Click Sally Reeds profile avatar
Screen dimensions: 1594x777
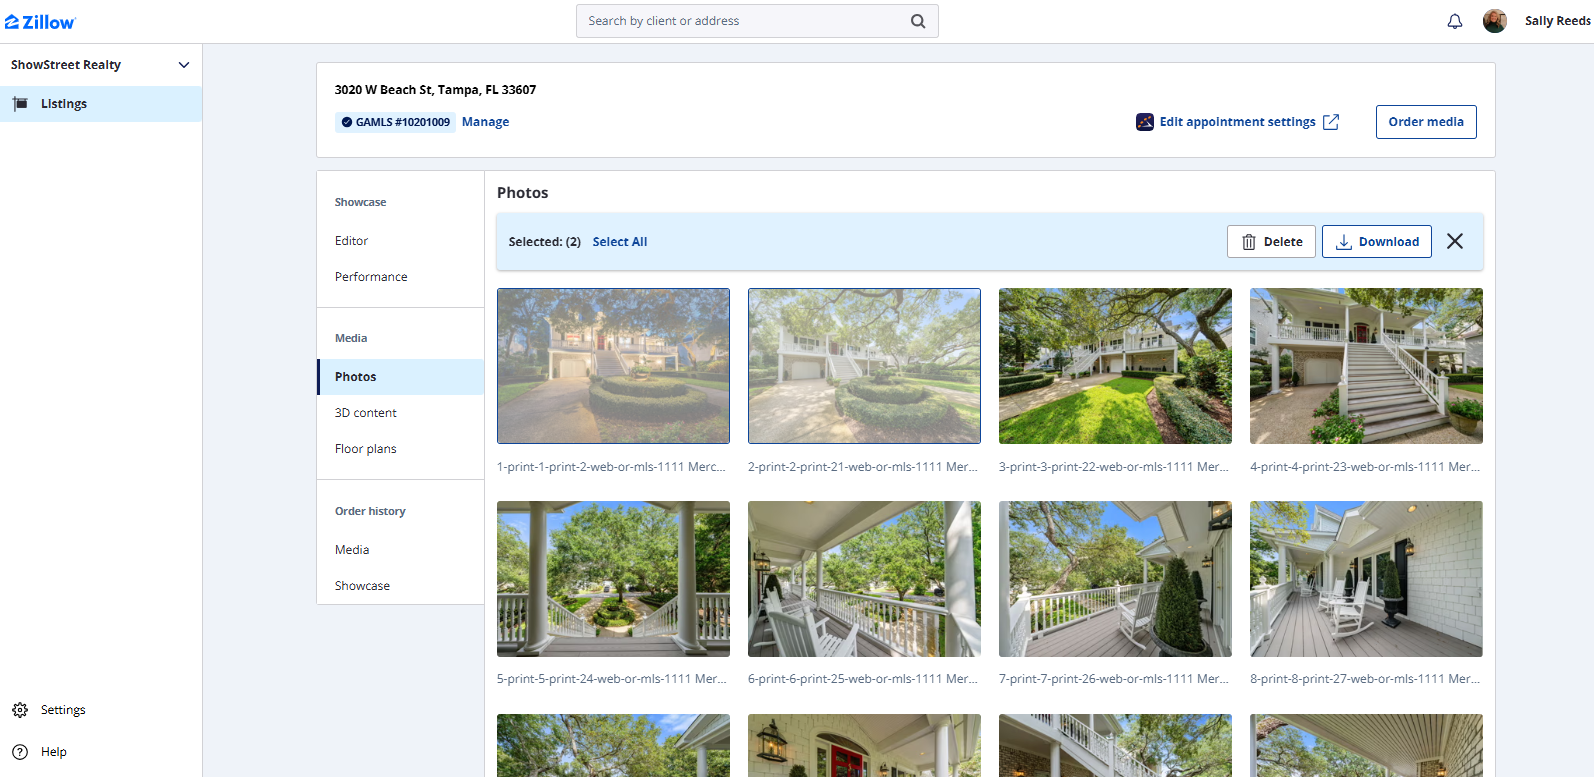click(1494, 21)
